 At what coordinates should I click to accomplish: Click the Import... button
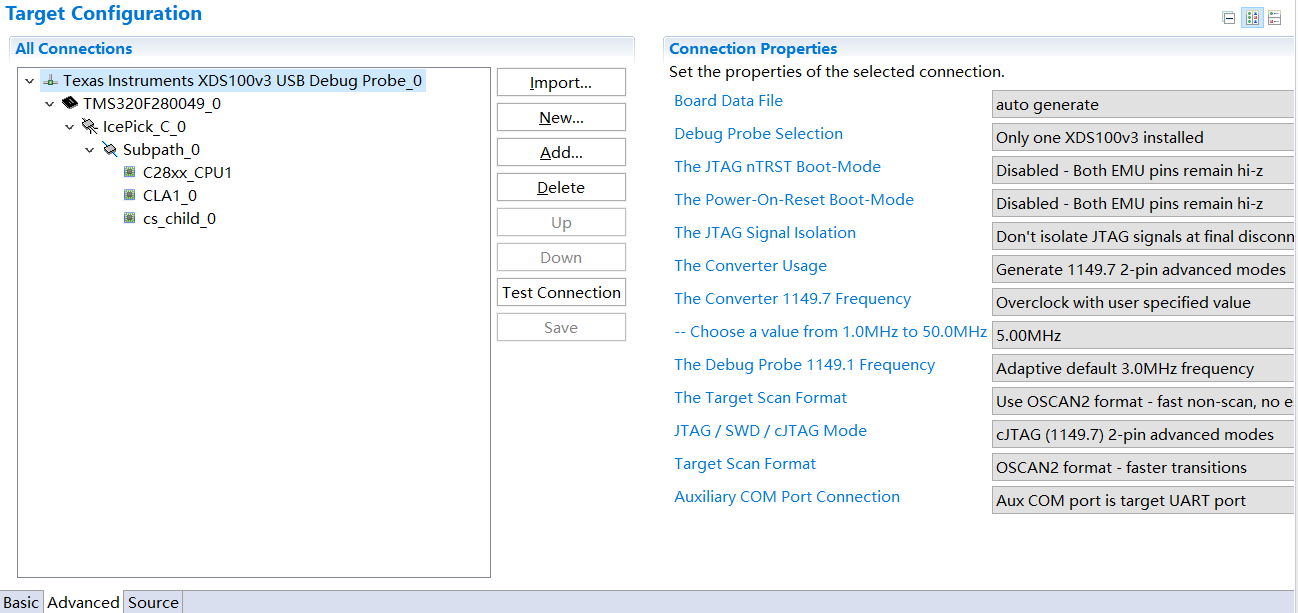coord(561,82)
